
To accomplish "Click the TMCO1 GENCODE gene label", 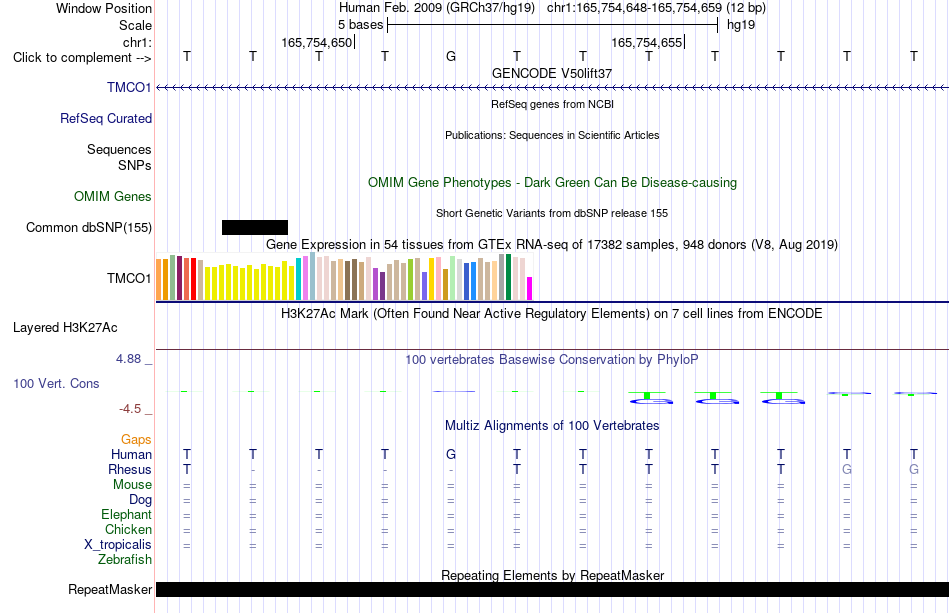I will point(129,87).
